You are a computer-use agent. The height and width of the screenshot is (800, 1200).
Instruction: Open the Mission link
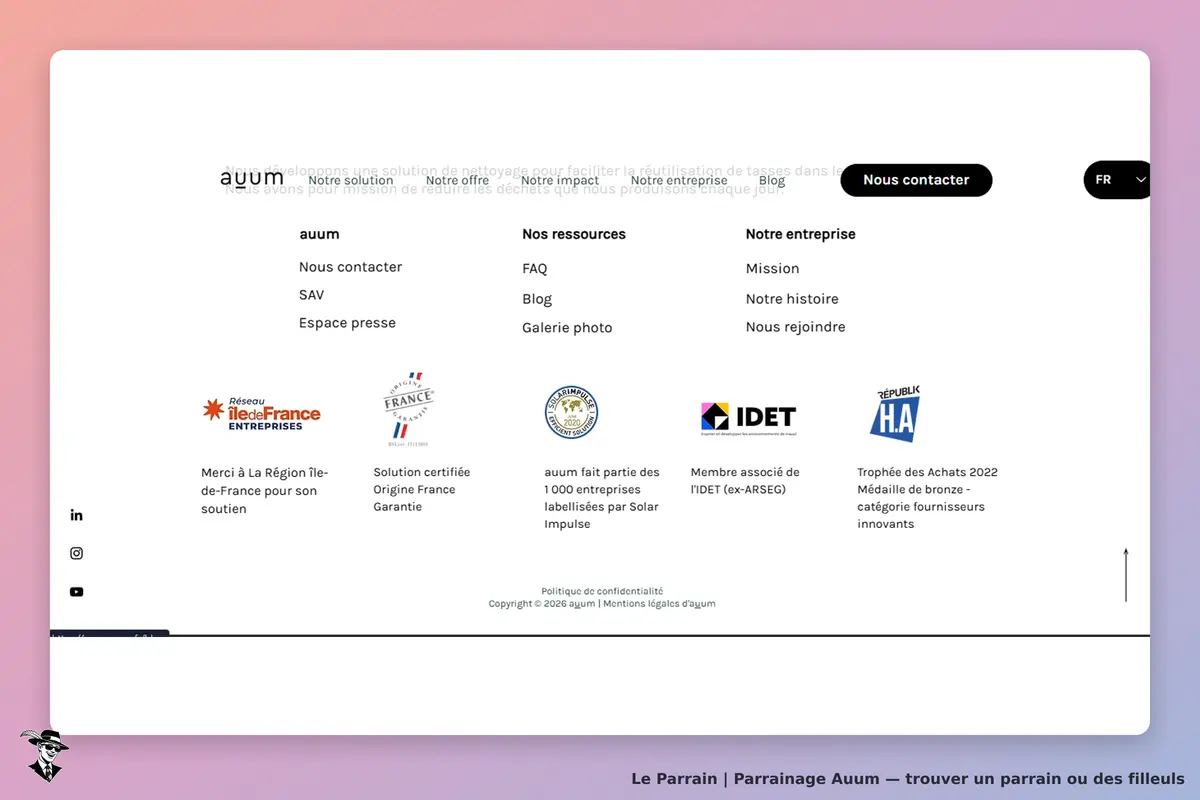click(x=773, y=269)
